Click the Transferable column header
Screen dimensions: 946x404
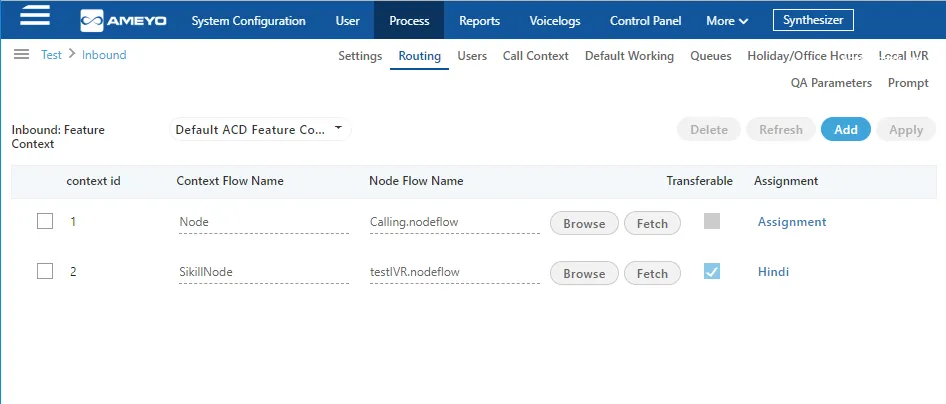[699, 181]
